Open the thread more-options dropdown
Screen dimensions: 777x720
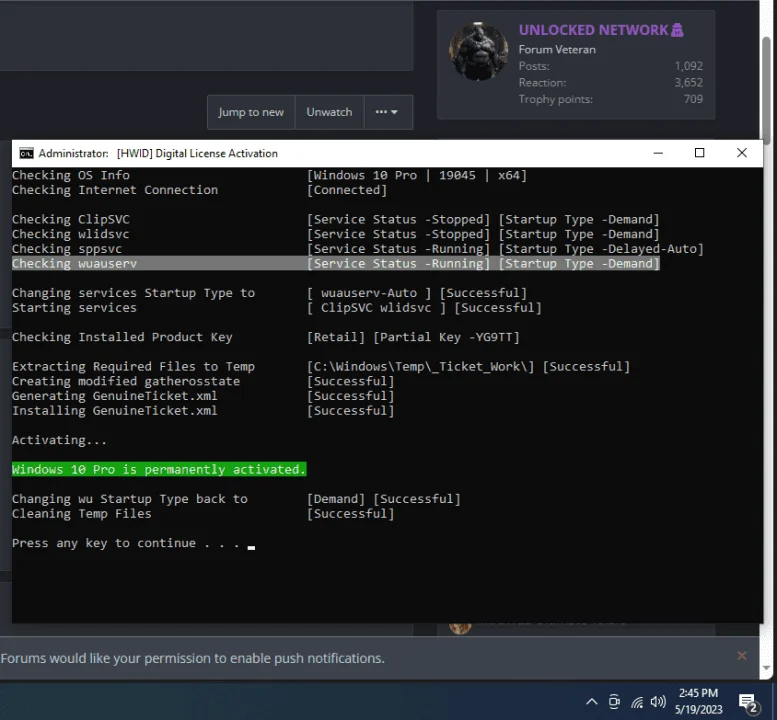coord(388,112)
